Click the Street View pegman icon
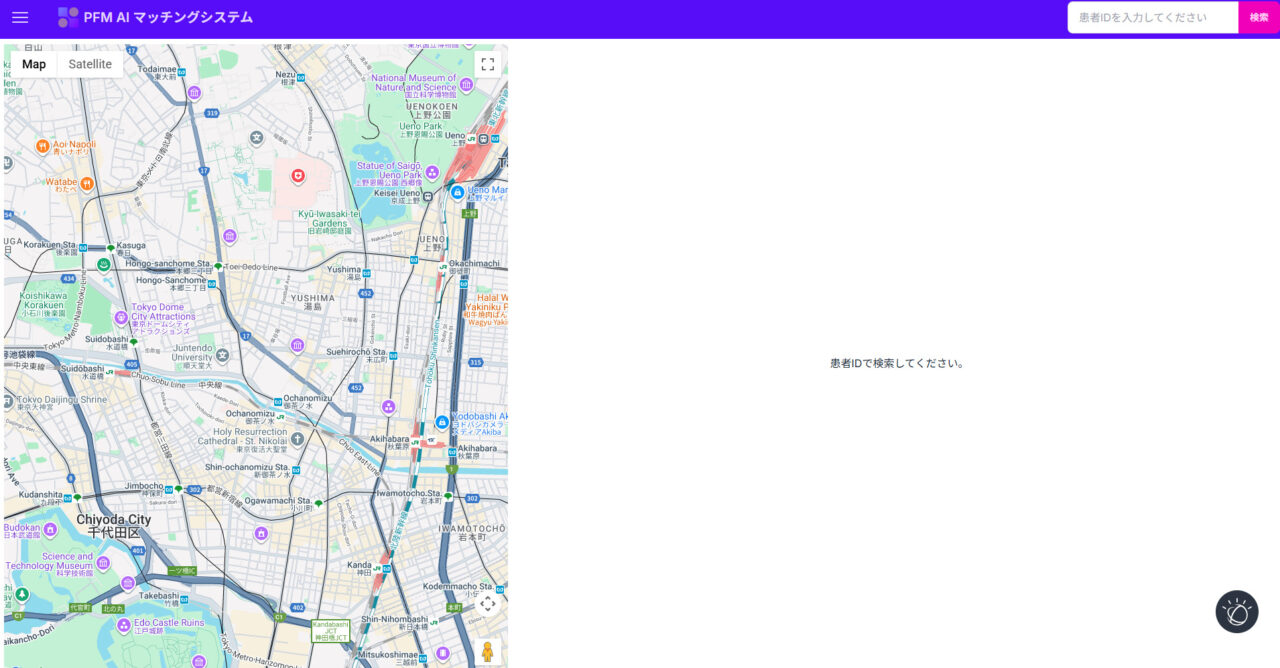This screenshot has width=1280, height=668. pos(487,651)
